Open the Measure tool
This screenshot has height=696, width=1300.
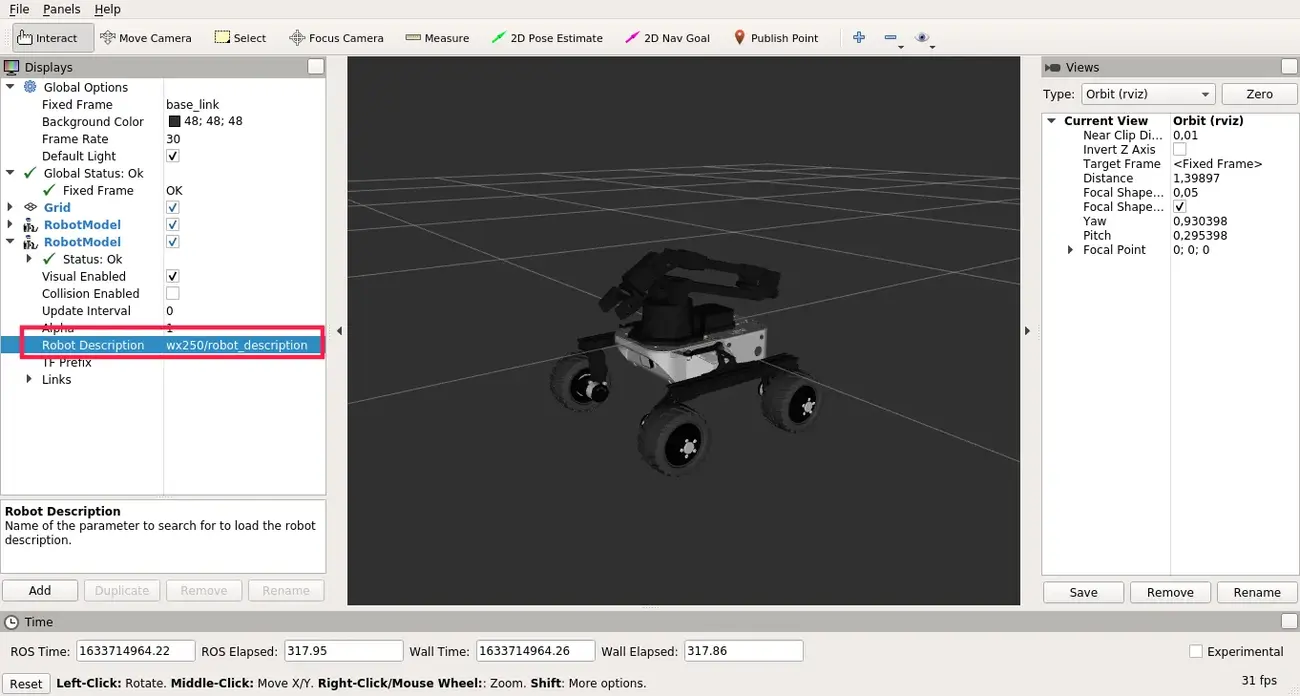(x=437, y=37)
